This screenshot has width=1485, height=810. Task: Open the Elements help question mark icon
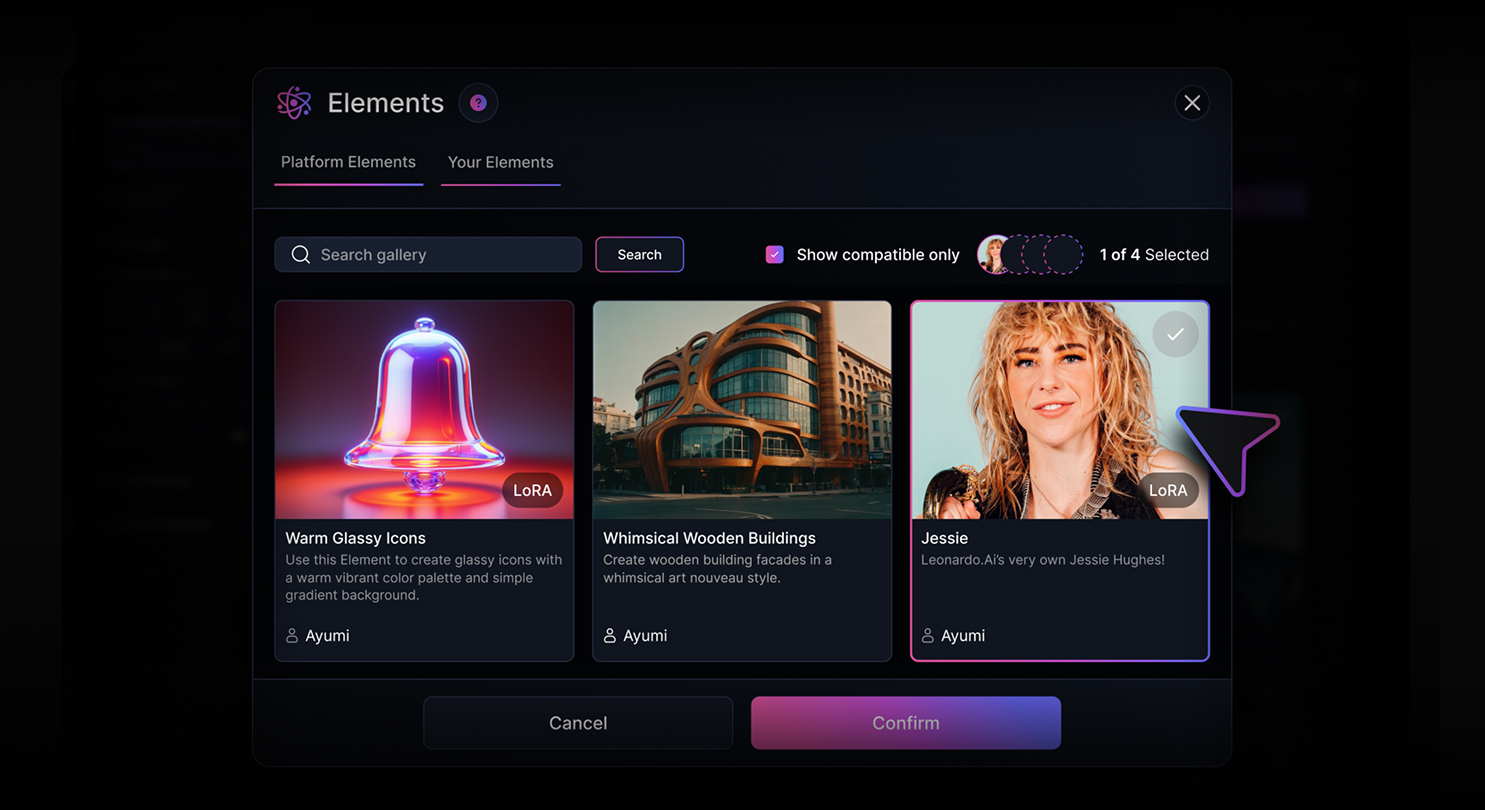point(478,102)
